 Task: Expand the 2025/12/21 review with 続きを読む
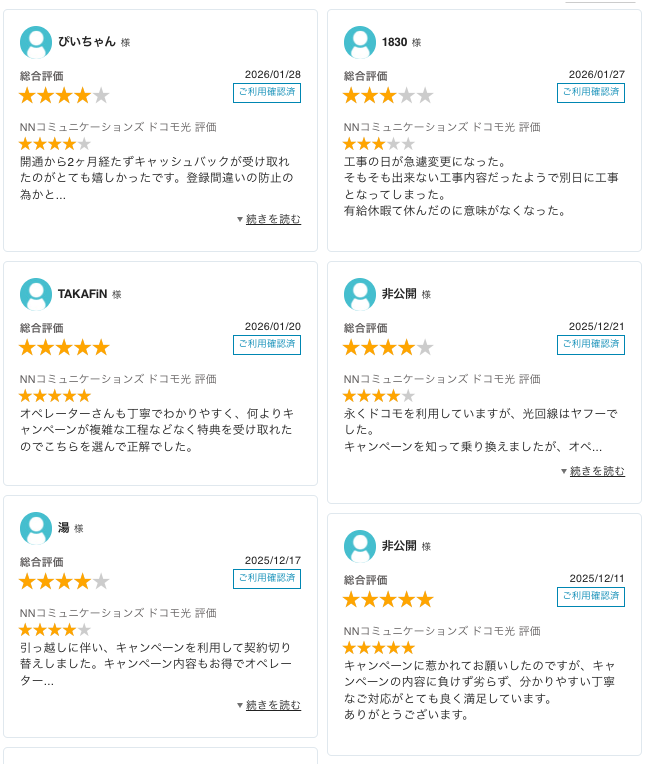click(597, 471)
